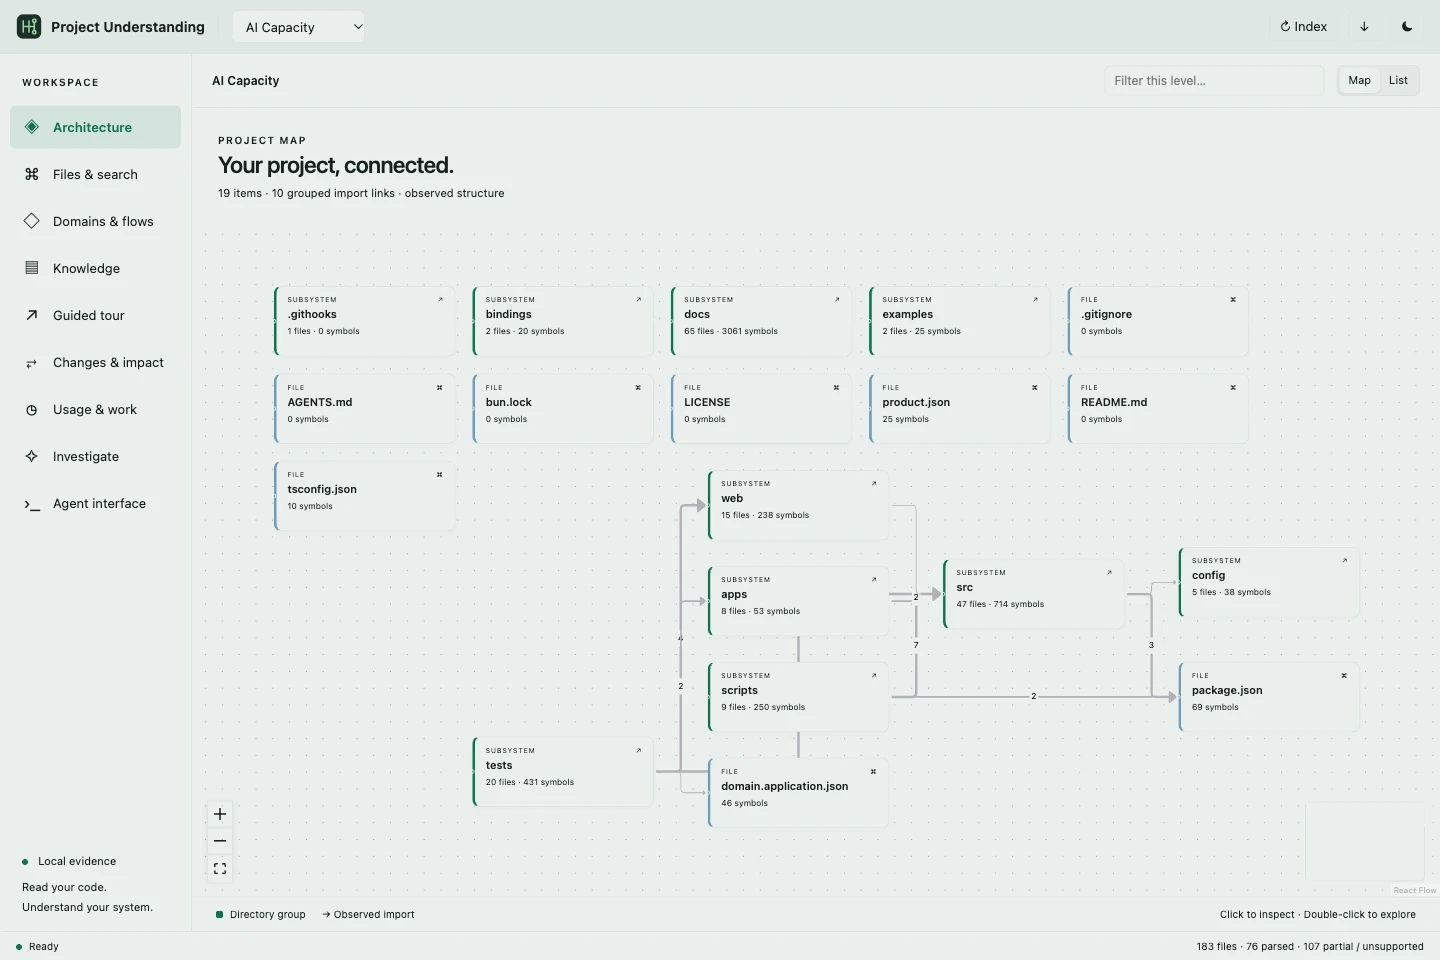Viewport: 1440px width, 960px height.
Task: Expand the bindings subsystem arrow
Action: coord(639,299)
